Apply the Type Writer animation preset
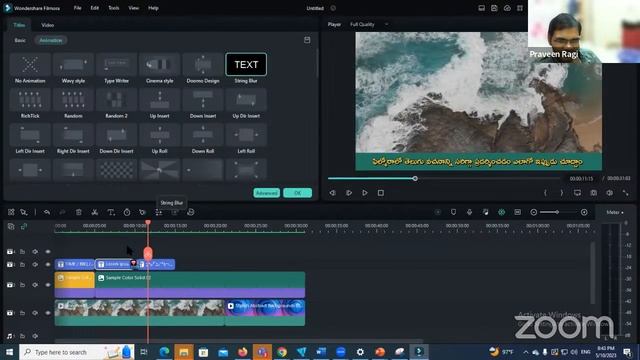 (x=116, y=69)
